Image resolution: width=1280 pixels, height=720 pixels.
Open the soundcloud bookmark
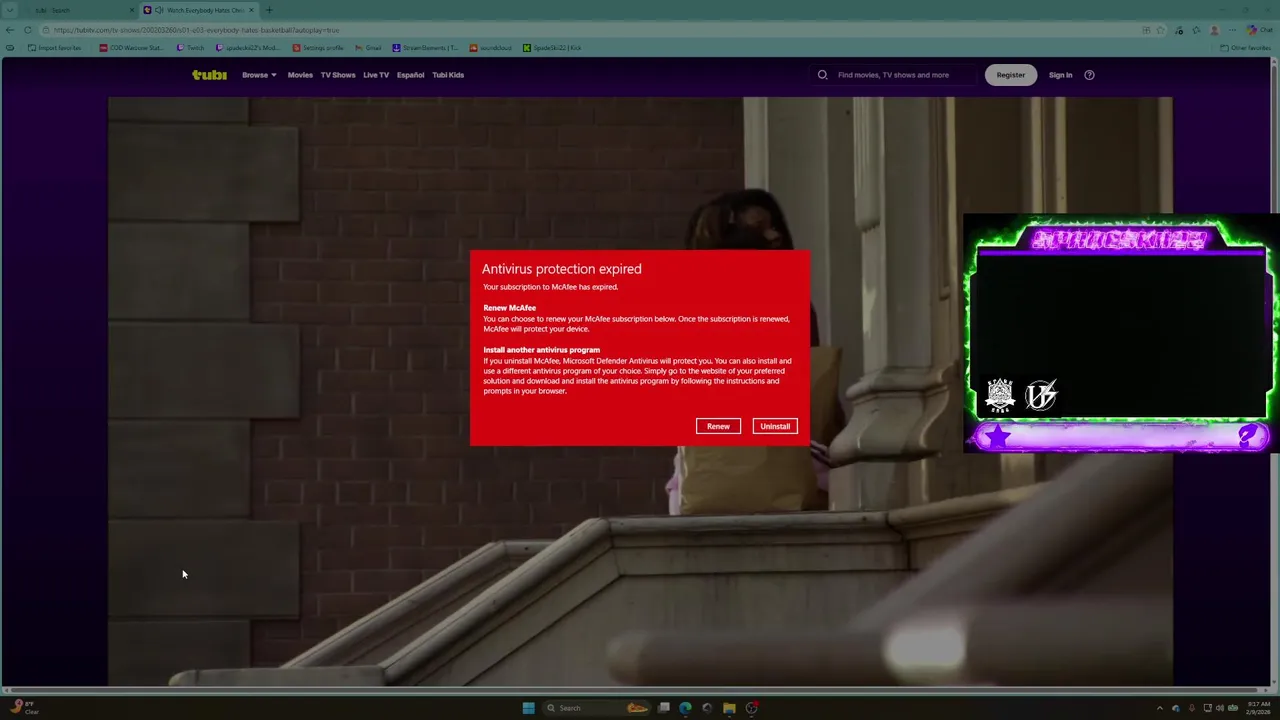tap(490, 48)
